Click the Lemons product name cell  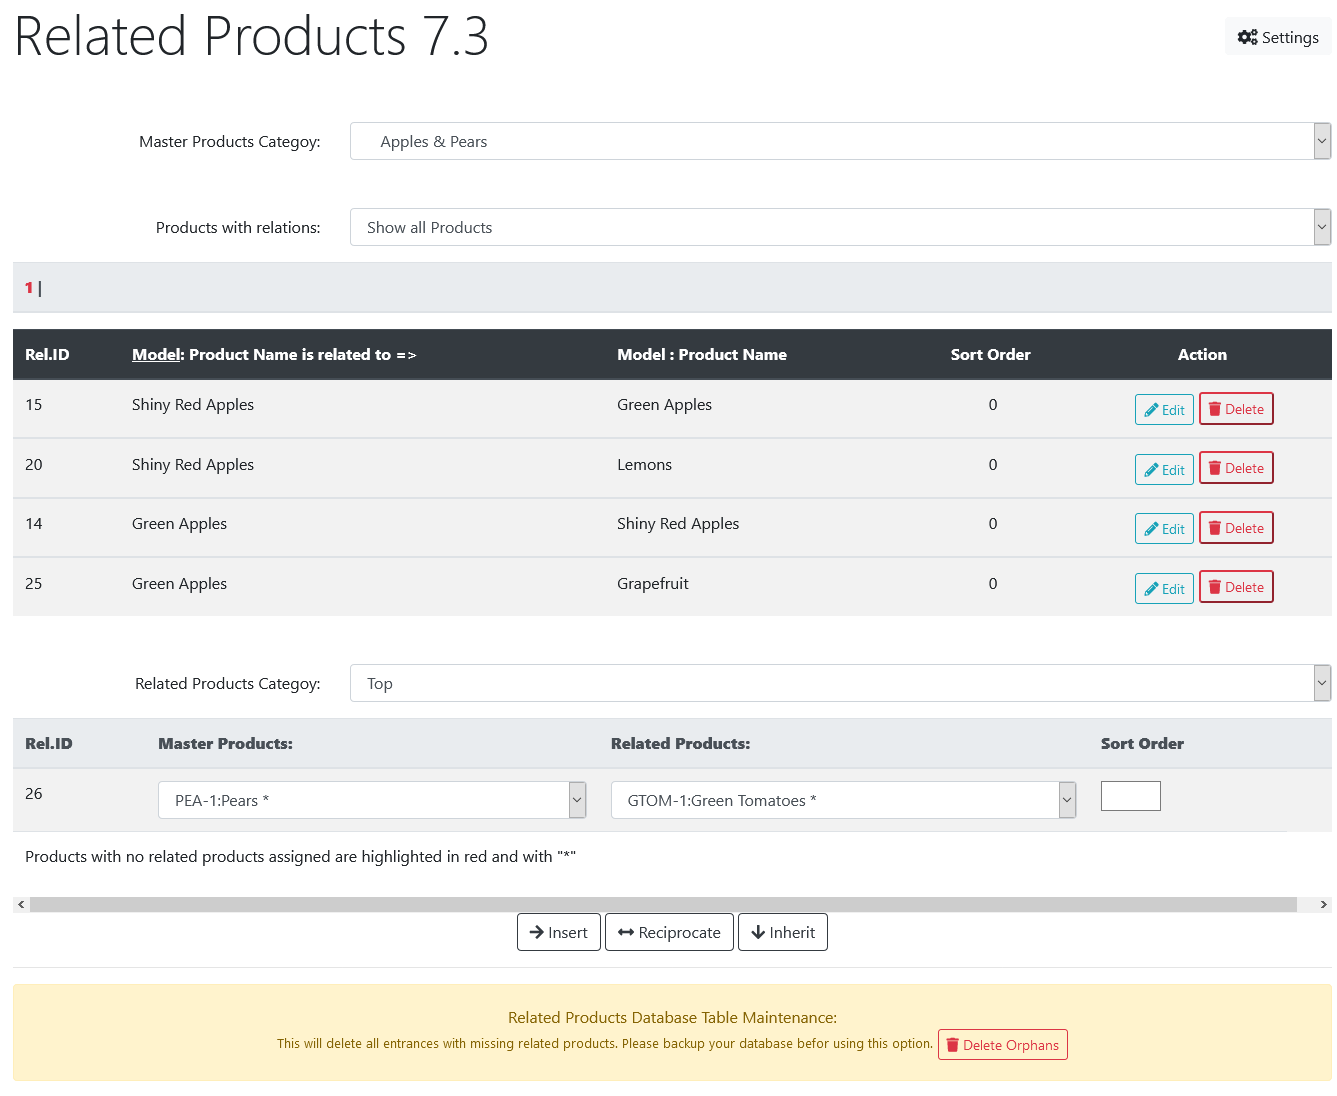(x=644, y=465)
